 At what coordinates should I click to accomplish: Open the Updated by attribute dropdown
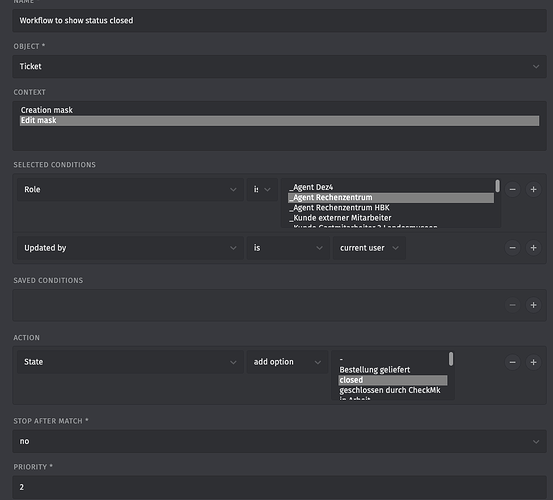[130, 248]
